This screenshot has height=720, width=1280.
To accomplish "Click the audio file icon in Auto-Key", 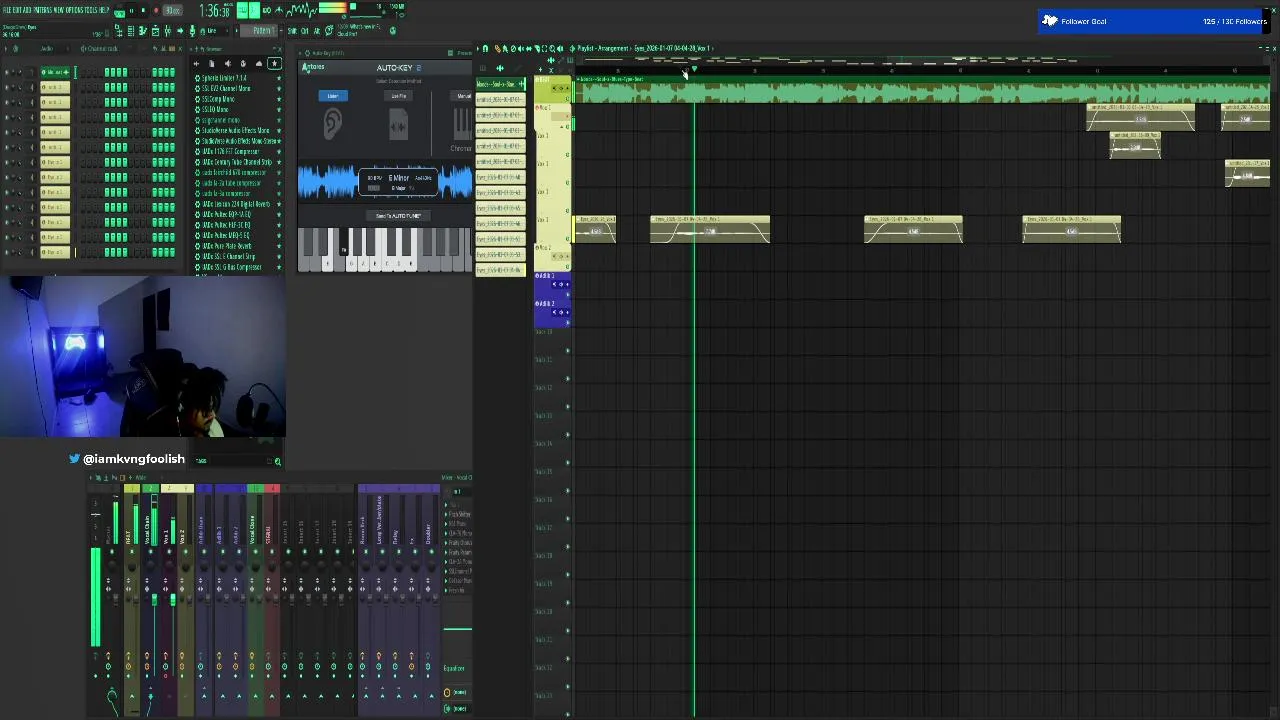I will pos(398,126).
